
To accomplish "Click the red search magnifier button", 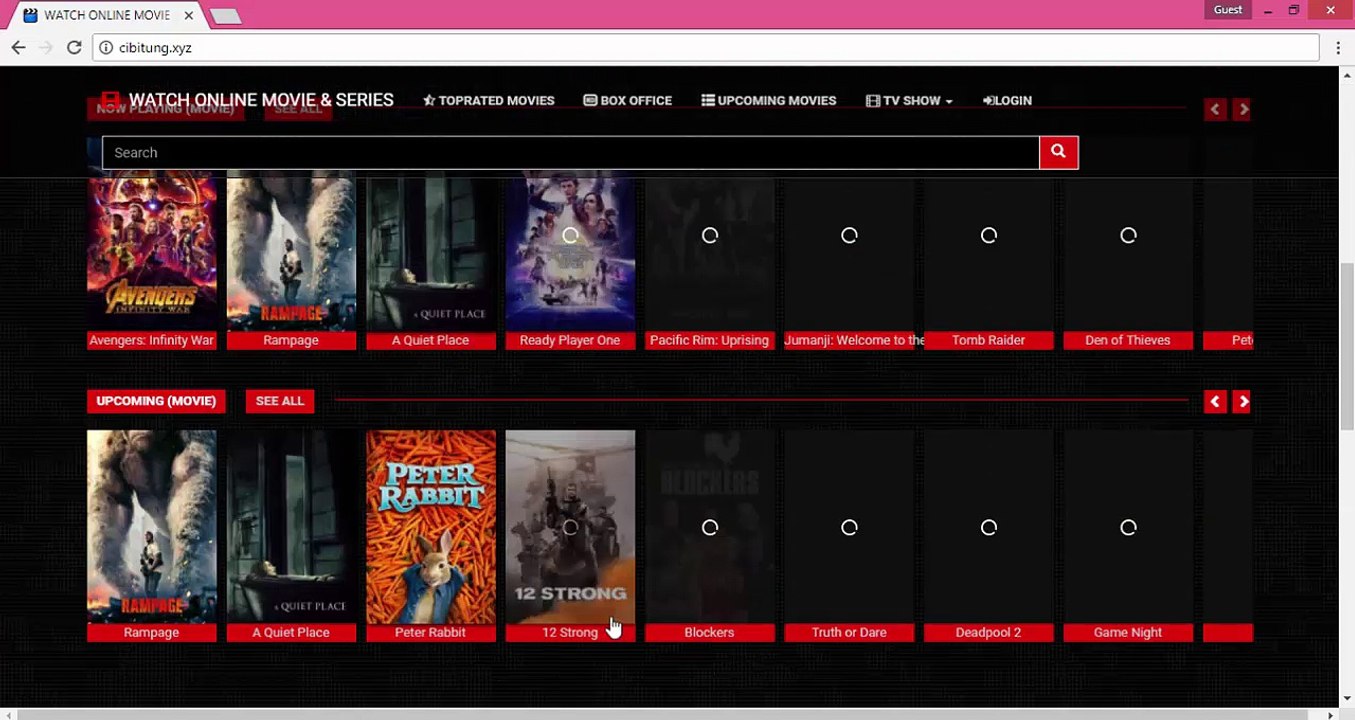I will [1058, 152].
